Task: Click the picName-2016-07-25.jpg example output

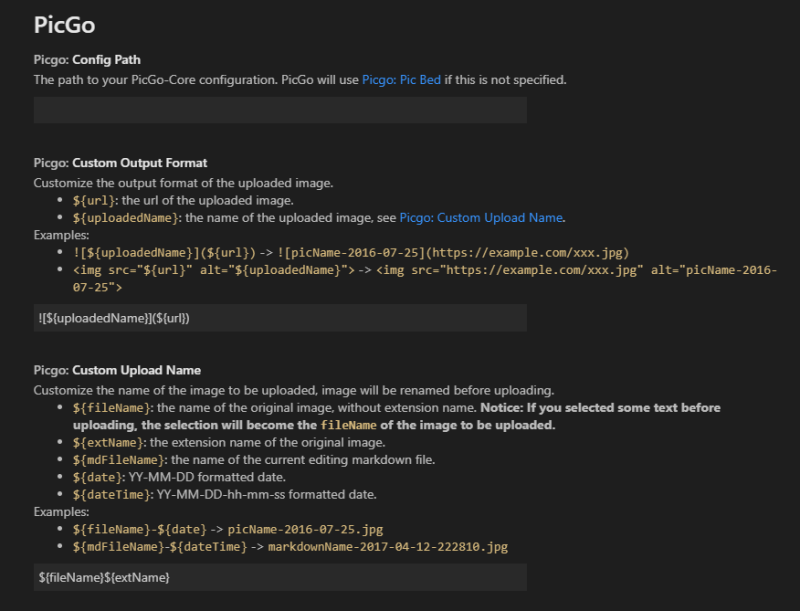Action: click(x=305, y=529)
